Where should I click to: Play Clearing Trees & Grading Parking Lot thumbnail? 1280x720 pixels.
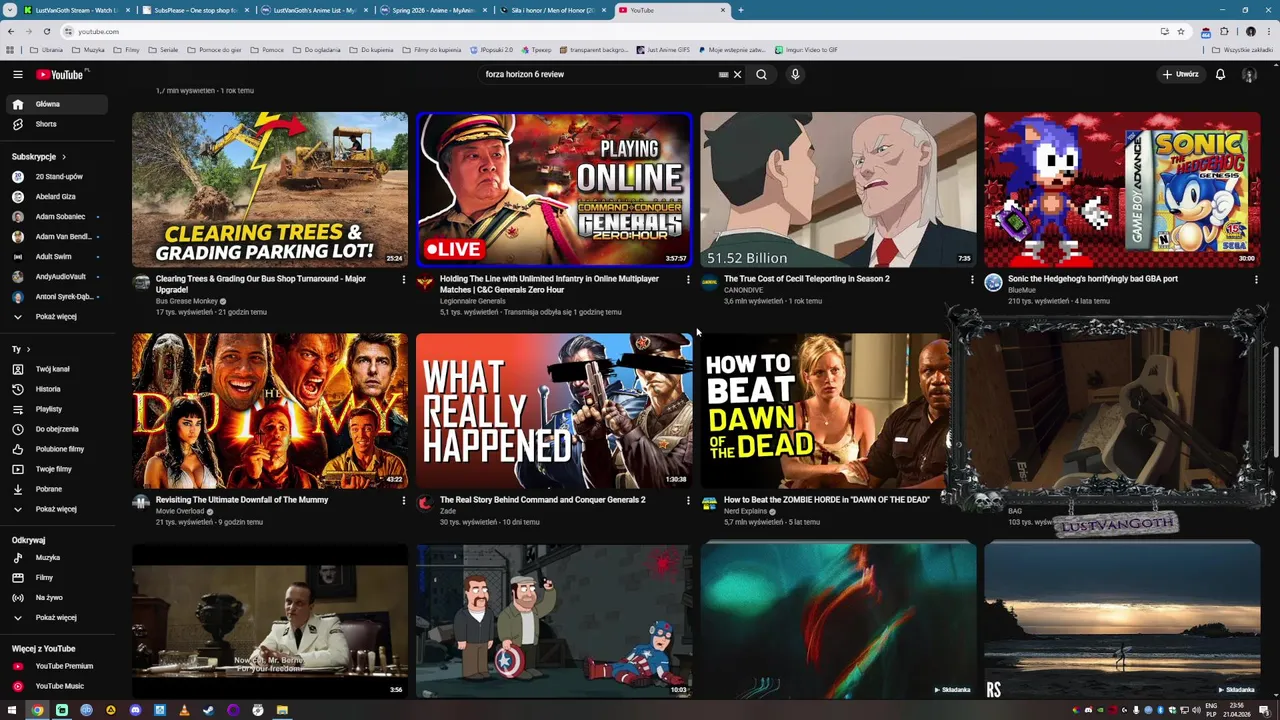point(270,190)
